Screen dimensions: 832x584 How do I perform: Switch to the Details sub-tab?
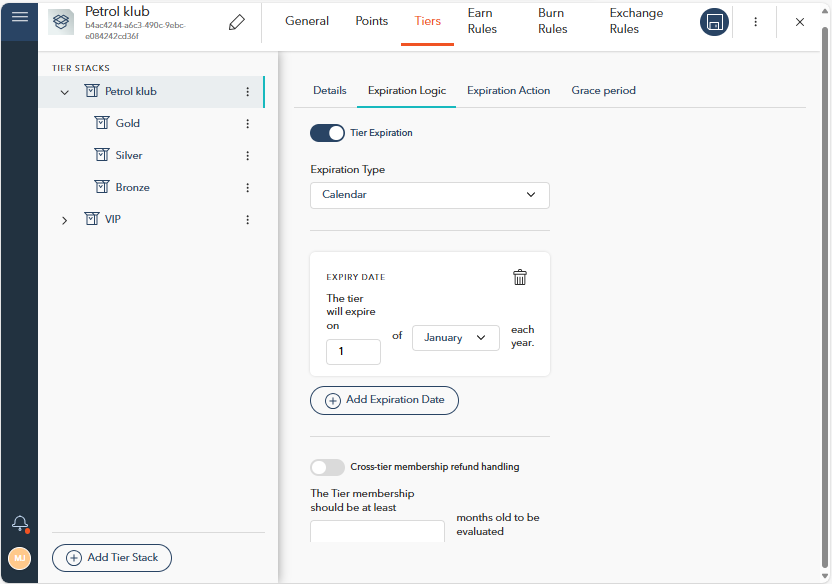(330, 91)
